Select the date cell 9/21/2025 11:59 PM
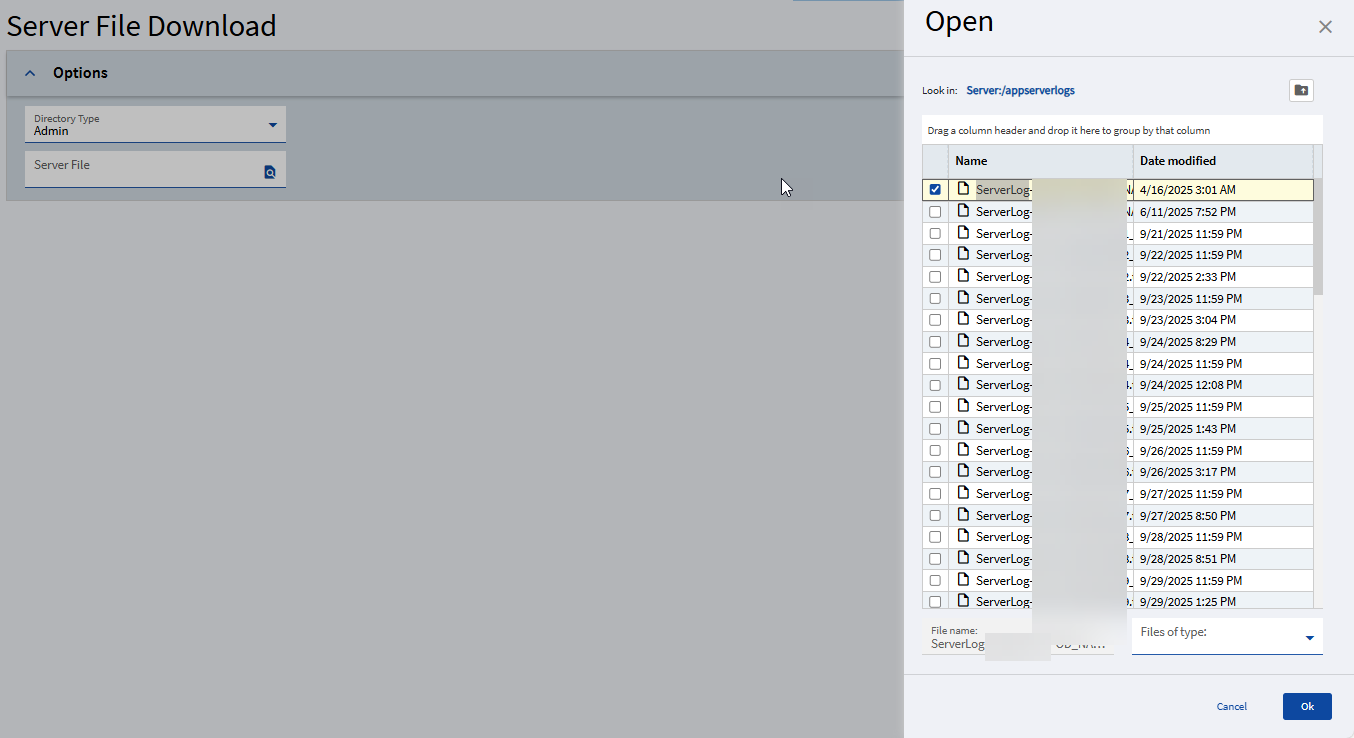 coord(1223,234)
